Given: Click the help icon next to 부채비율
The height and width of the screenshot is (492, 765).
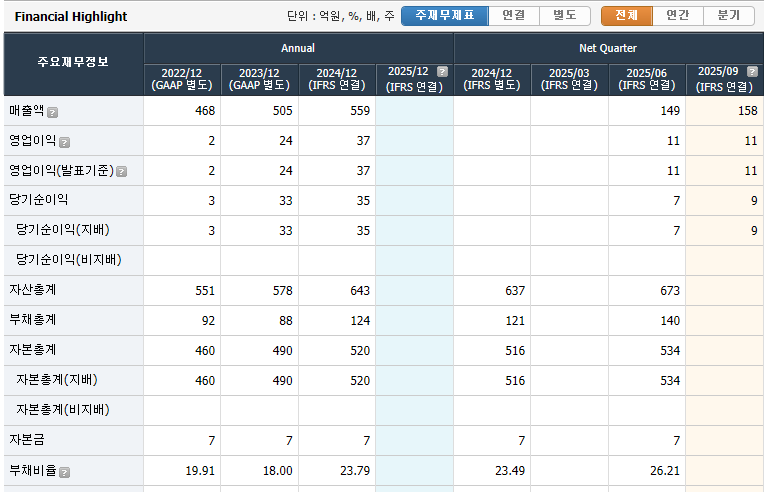Looking at the screenshot, I should (64, 472).
